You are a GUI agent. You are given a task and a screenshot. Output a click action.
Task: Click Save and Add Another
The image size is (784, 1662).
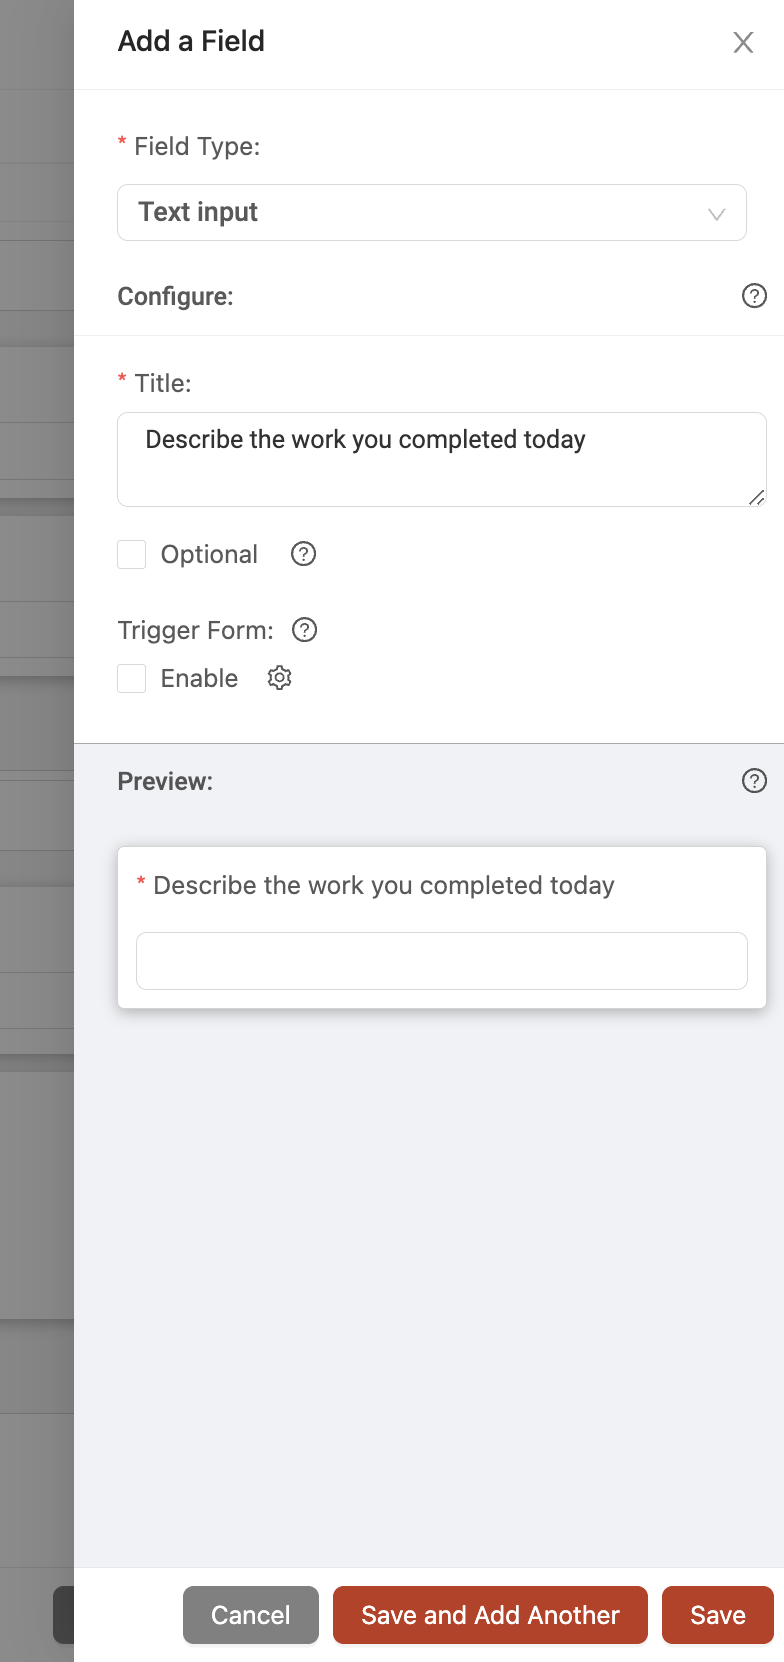490,1615
